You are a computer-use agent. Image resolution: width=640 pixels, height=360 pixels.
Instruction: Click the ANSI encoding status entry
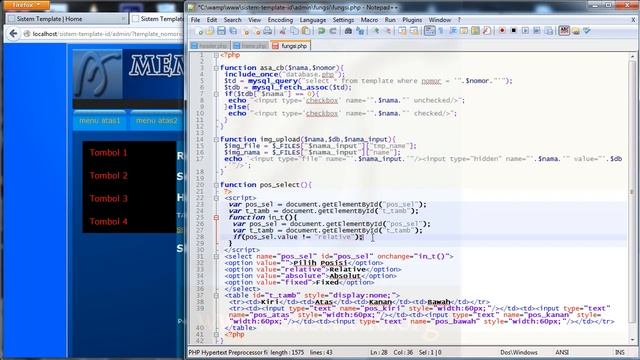pyautogui.click(x=562, y=352)
